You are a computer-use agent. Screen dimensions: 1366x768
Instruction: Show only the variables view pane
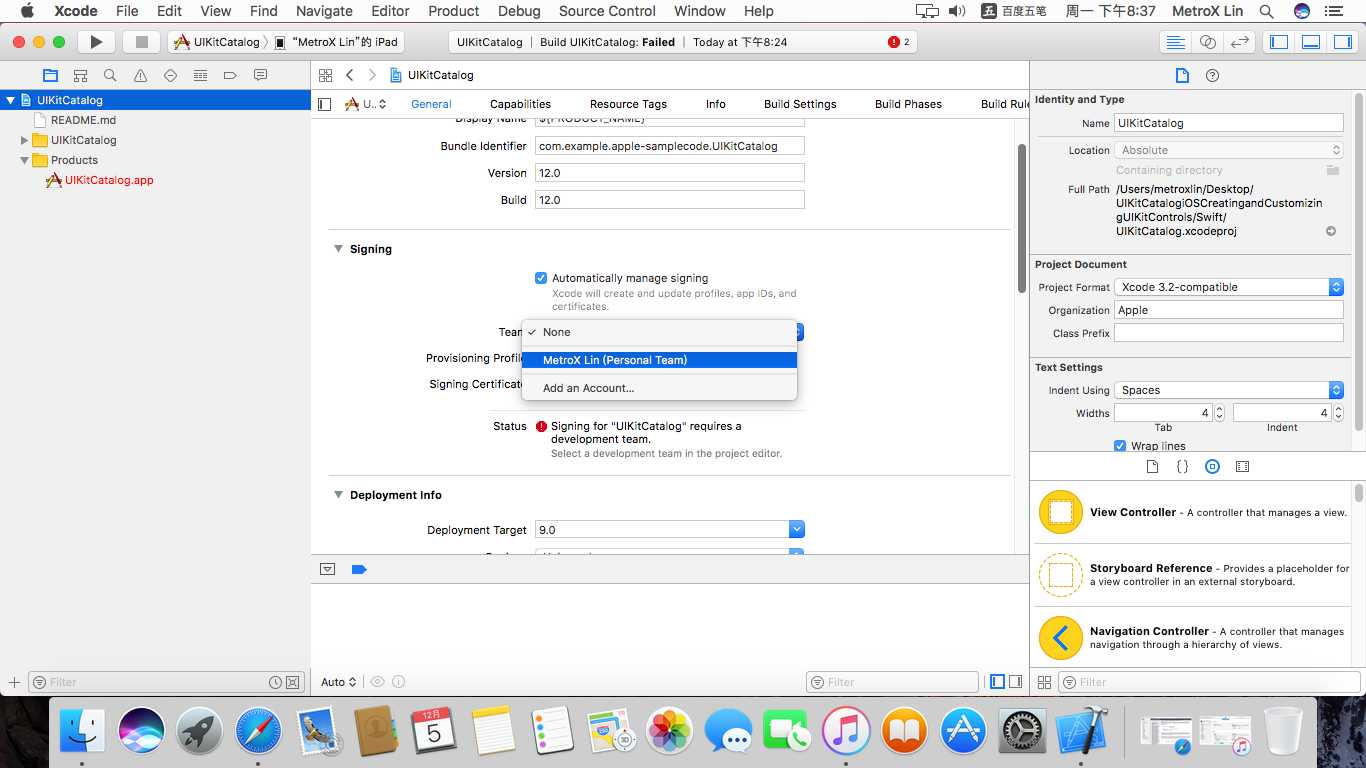click(997, 682)
